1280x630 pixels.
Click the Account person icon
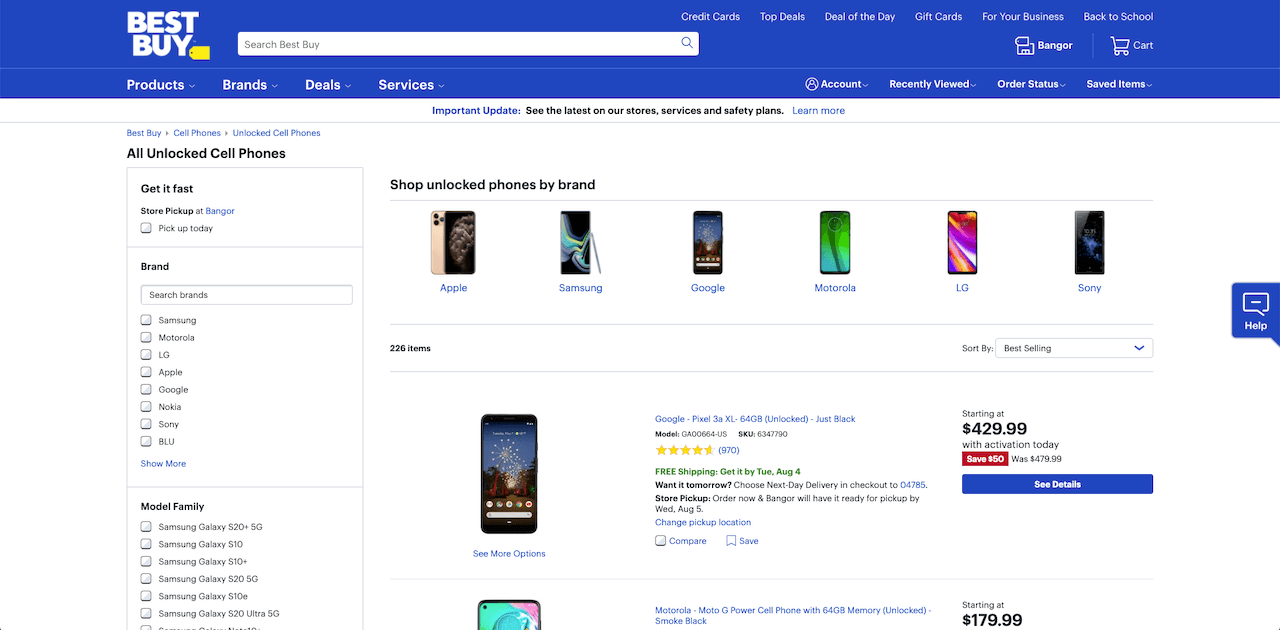(x=811, y=84)
